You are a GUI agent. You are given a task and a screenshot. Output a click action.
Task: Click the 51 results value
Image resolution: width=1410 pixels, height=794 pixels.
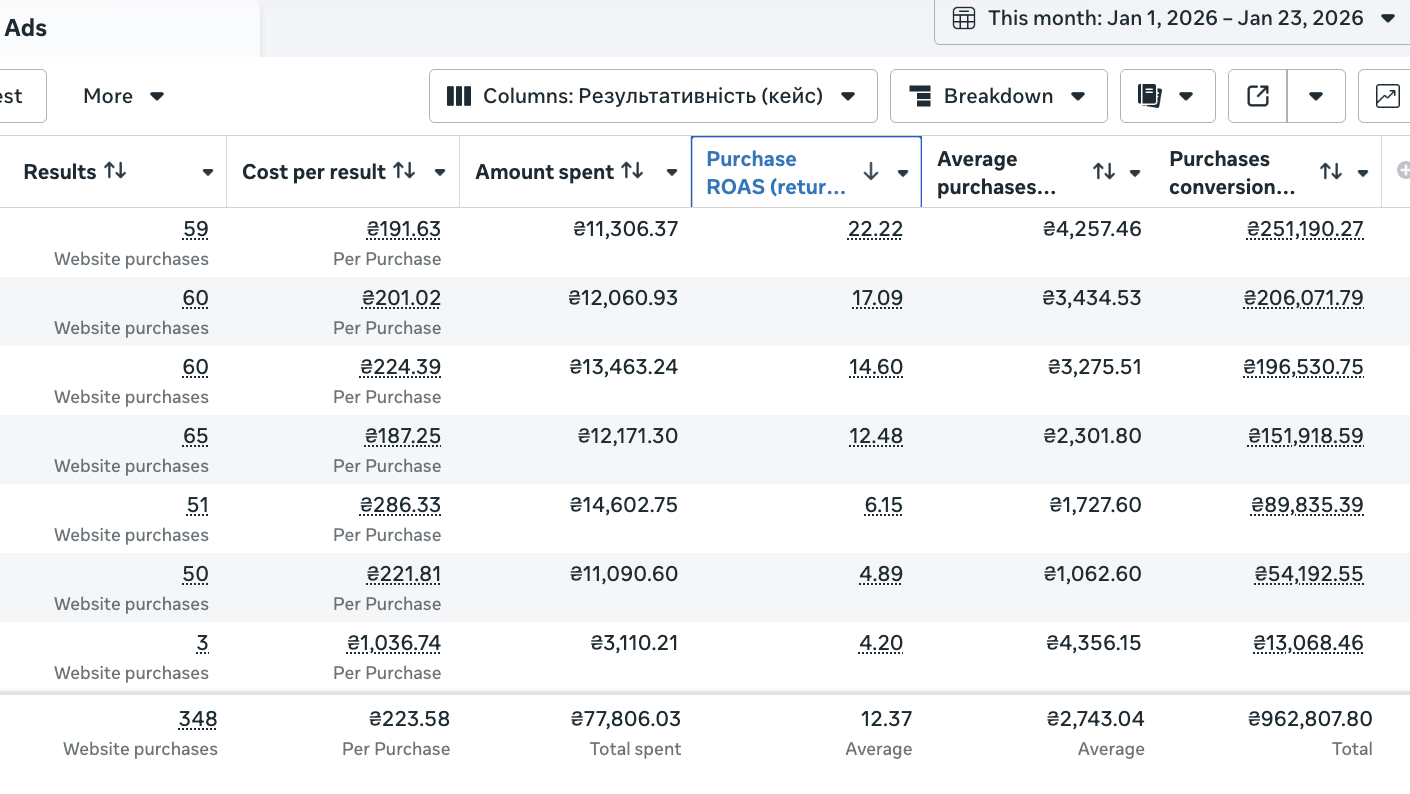(198, 505)
